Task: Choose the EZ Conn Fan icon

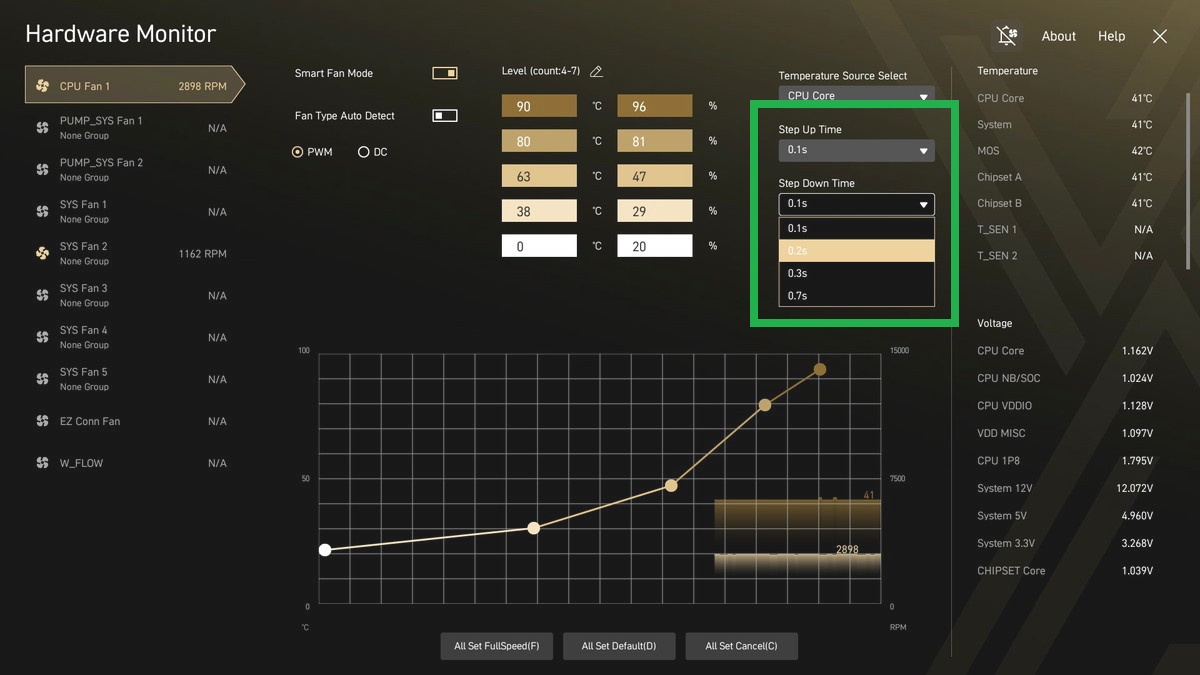Action: (x=42, y=422)
